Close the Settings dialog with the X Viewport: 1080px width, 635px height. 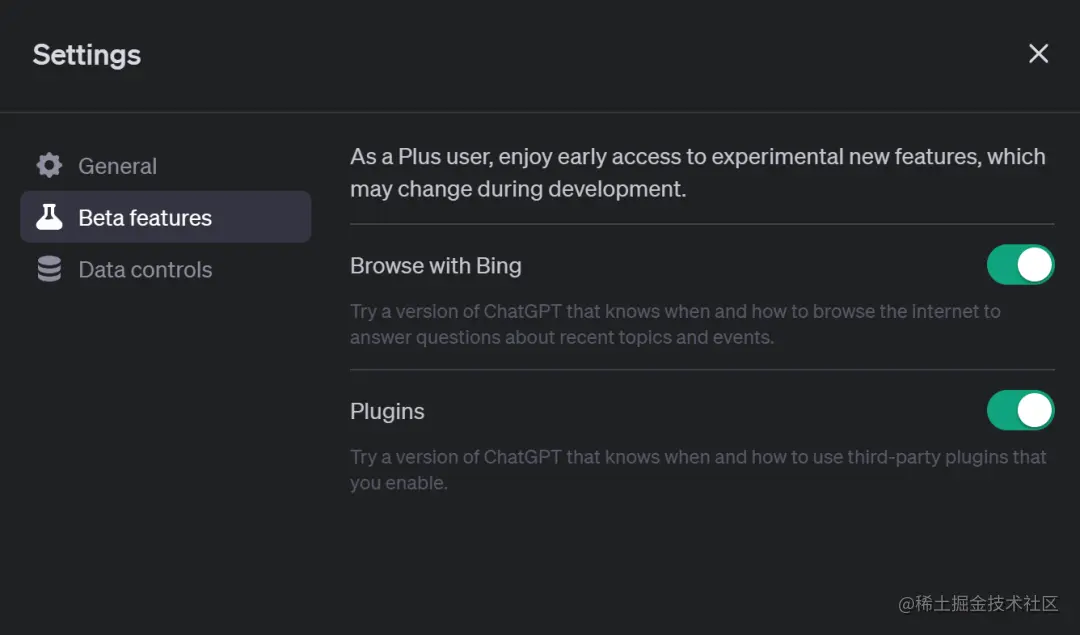coord(1038,54)
